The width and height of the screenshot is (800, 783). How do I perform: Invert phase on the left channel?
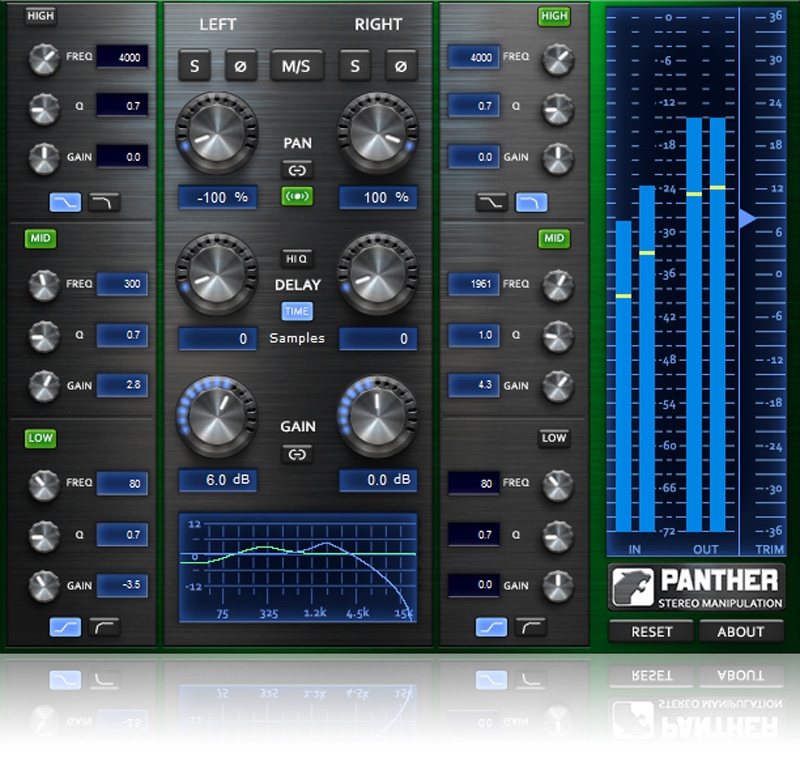click(x=241, y=66)
